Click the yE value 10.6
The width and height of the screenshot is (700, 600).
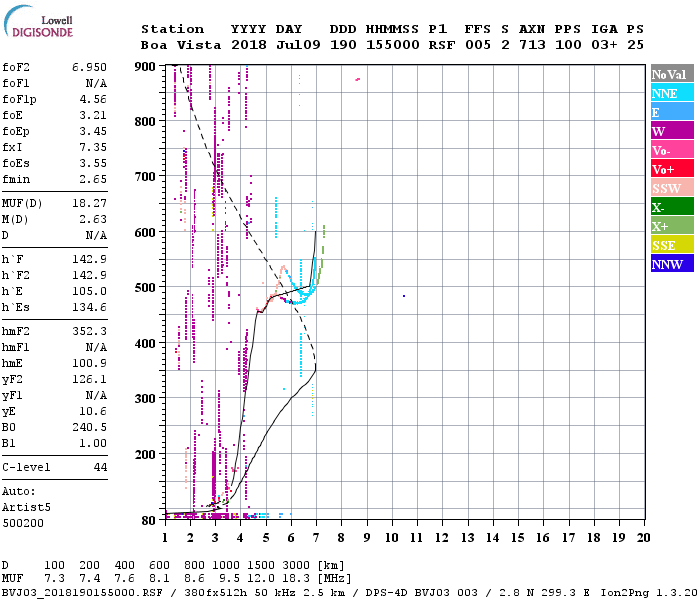click(93, 411)
